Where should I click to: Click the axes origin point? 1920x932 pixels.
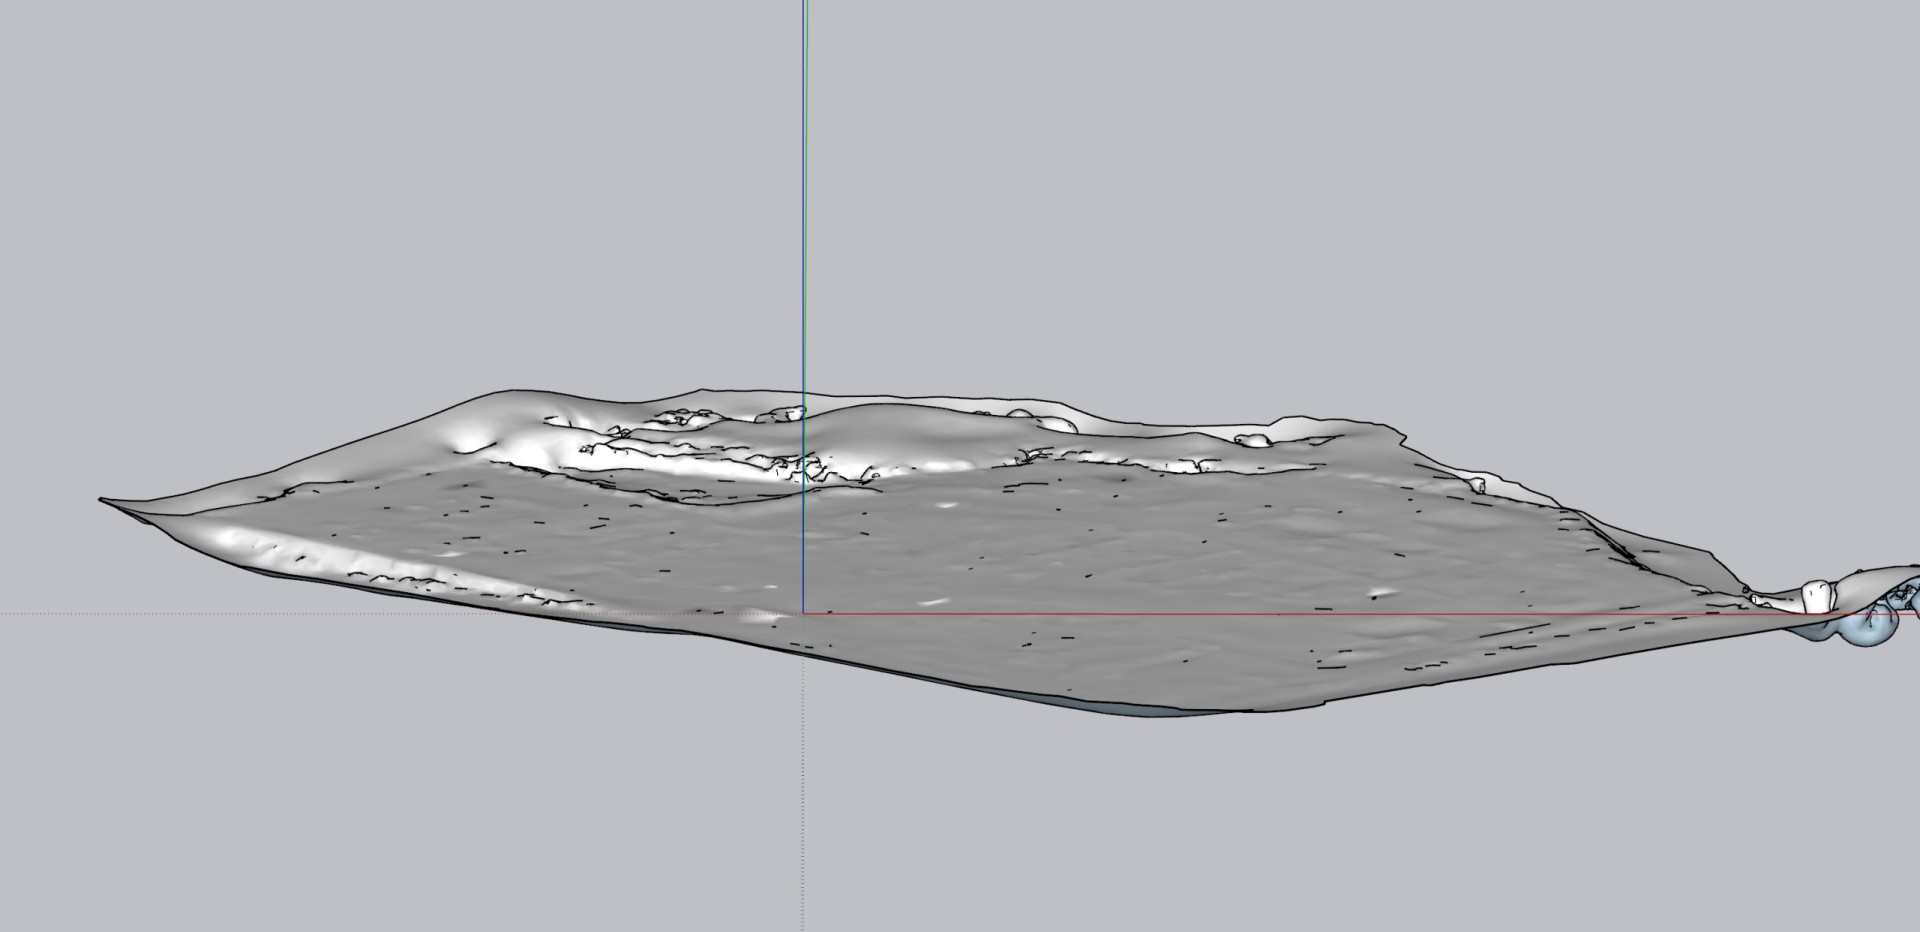(804, 613)
